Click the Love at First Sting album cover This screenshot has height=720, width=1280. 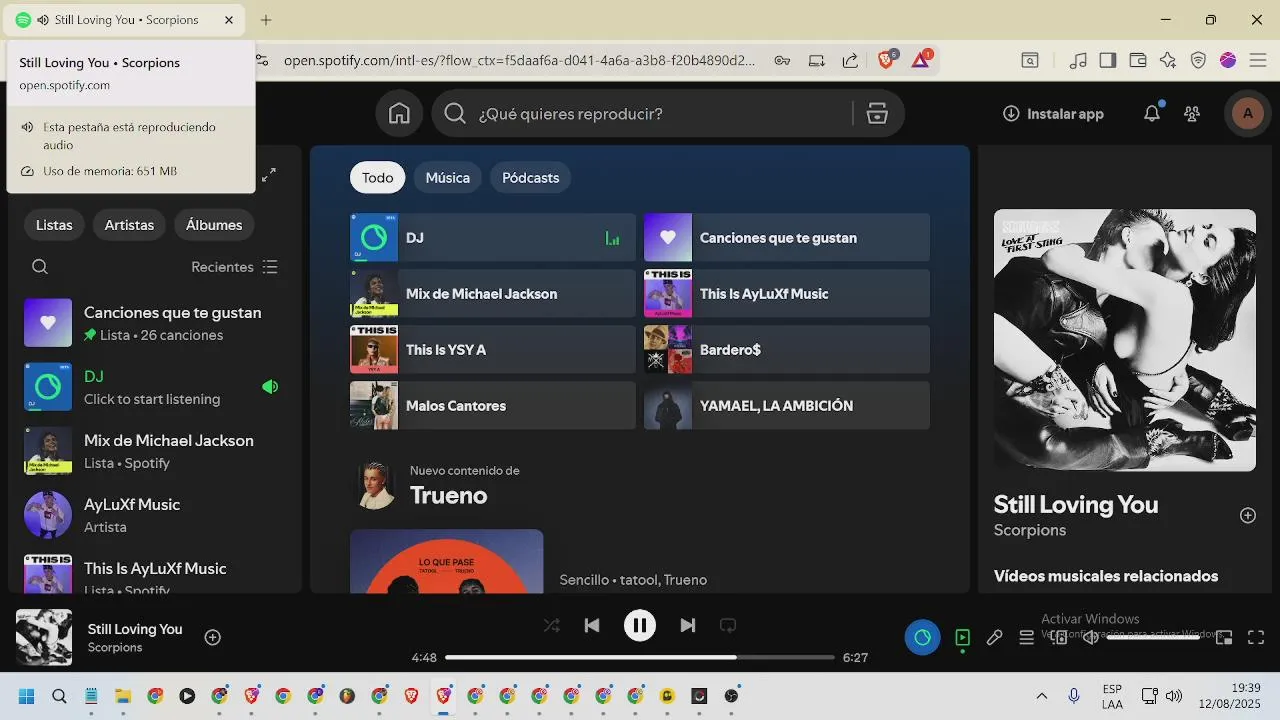pyautogui.click(x=1125, y=340)
